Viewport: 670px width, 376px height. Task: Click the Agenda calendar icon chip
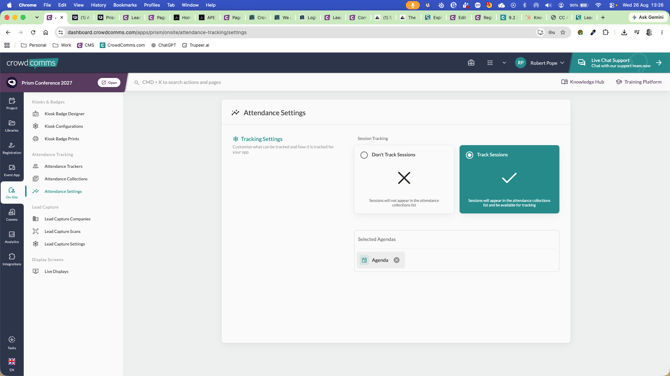(364, 260)
